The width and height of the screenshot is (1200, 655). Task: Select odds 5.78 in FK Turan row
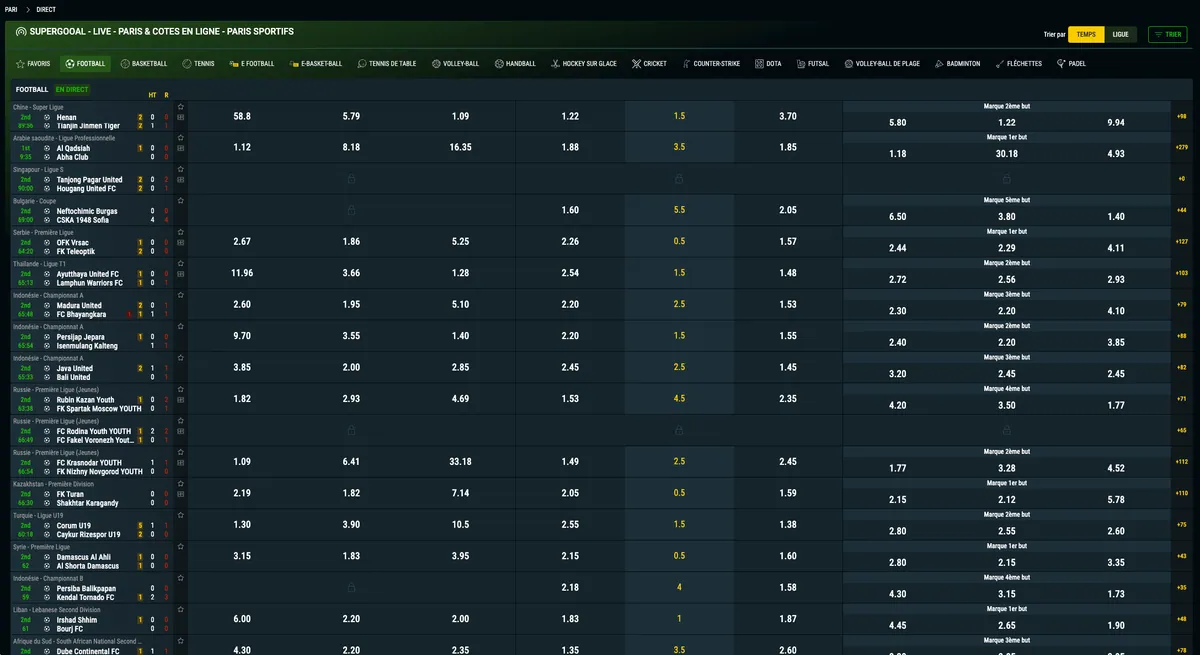click(x=1116, y=499)
